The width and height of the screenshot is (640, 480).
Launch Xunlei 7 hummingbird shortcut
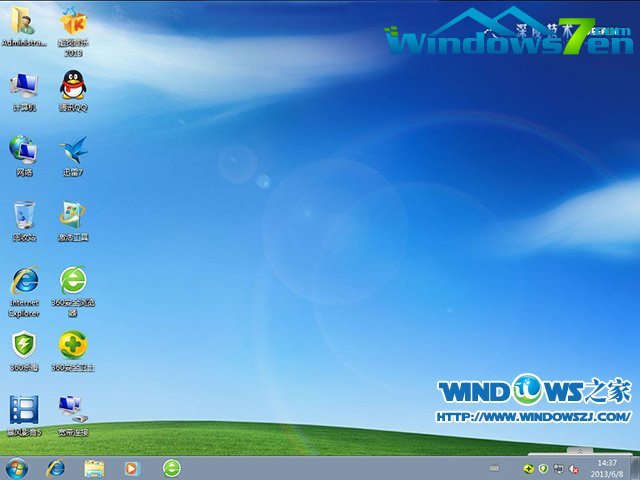click(73, 156)
